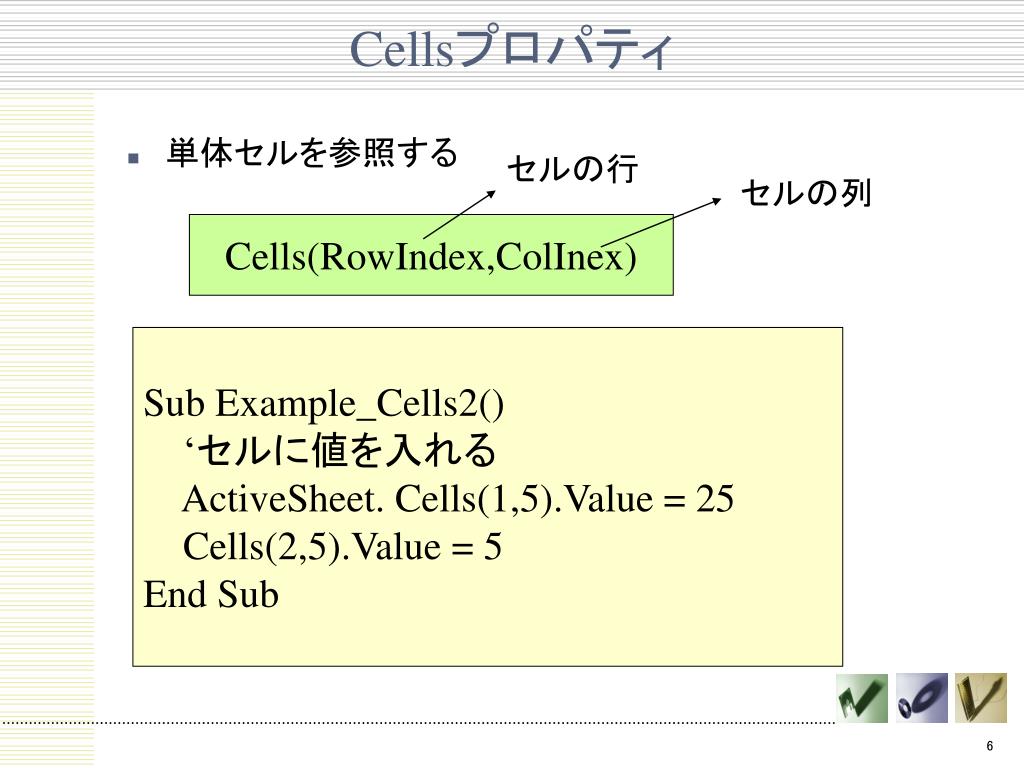Image resolution: width=1024 pixels, height=768 pixels.
Task: Click the End Sub line
Action: click(211, 594)
